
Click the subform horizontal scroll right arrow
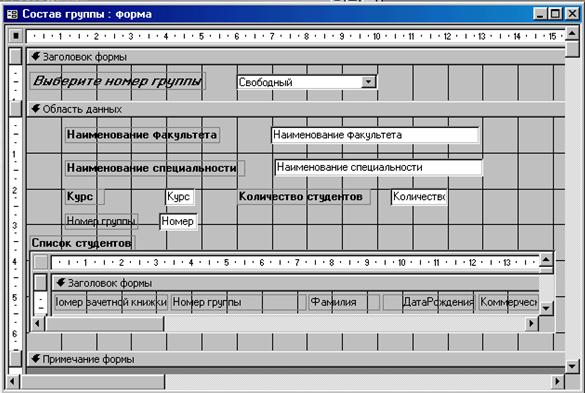tap(531, 323)
